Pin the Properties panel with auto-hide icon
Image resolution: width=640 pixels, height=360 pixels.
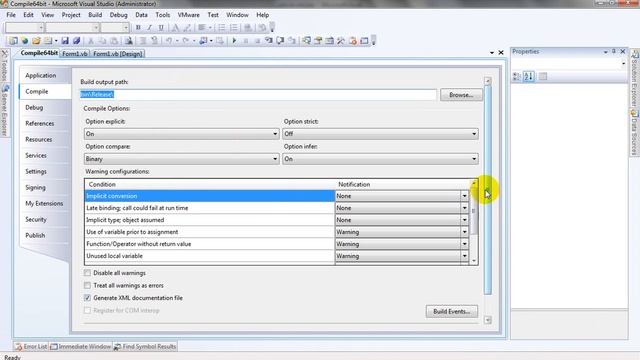click(x=613, y=51)
